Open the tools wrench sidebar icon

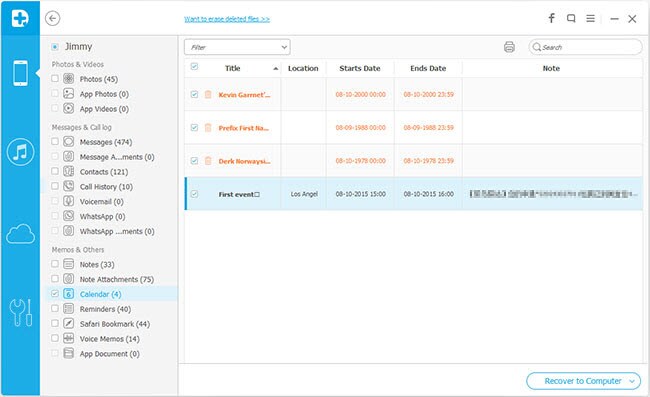(20, 312)
